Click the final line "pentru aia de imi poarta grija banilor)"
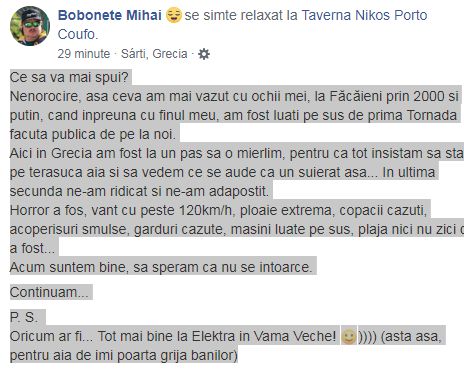This screenshot has height=374, width=464. click(x=124, y=355)
